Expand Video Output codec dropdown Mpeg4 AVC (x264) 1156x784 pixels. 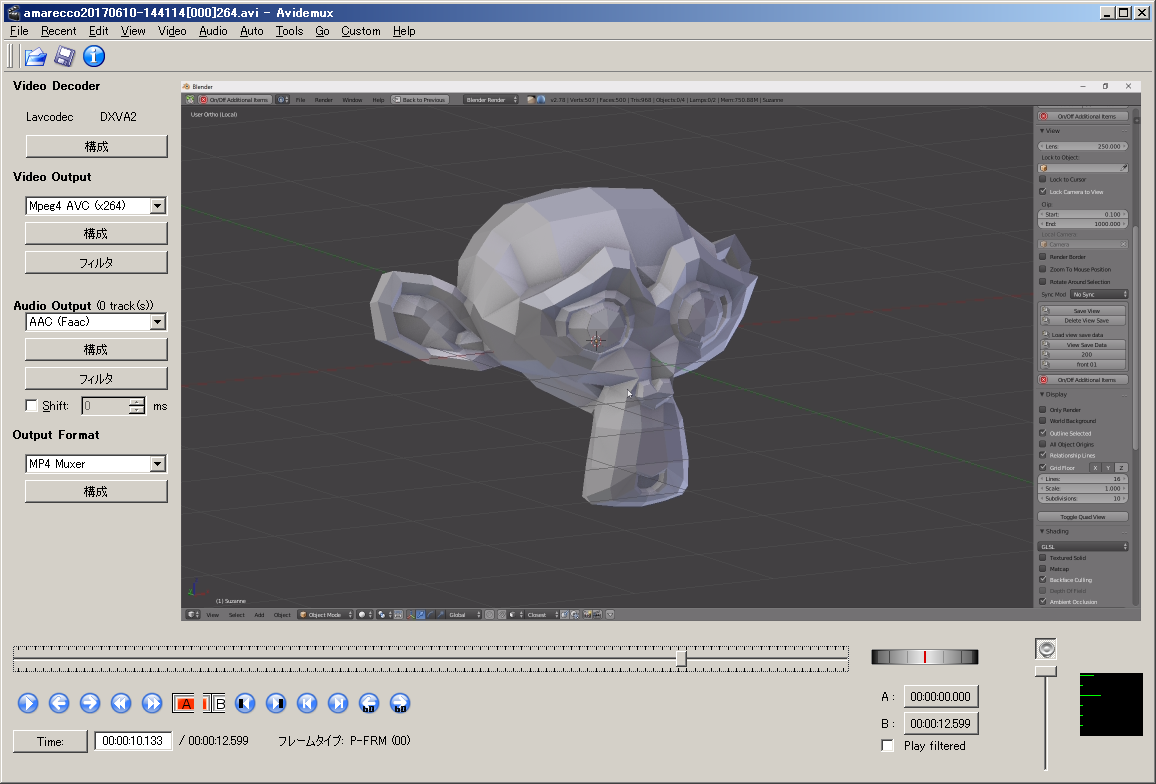tap(158, 206)
